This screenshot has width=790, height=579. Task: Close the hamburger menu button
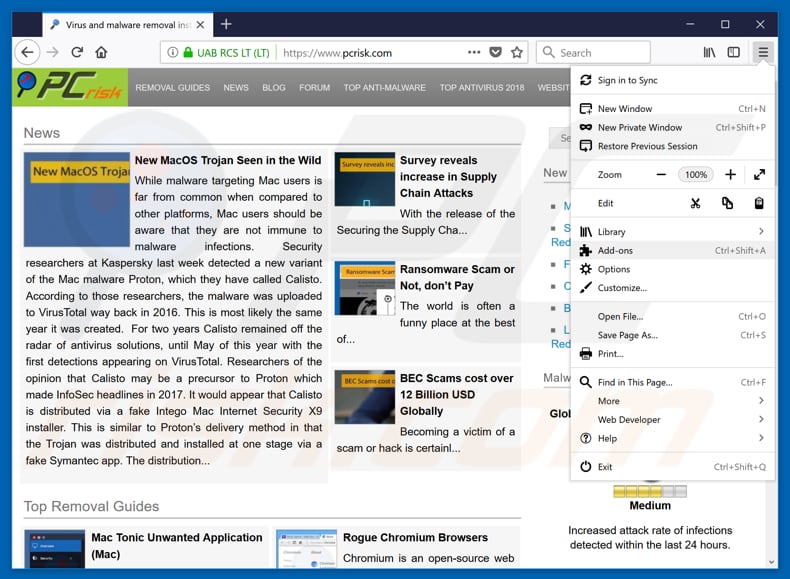tap(763, 52)
